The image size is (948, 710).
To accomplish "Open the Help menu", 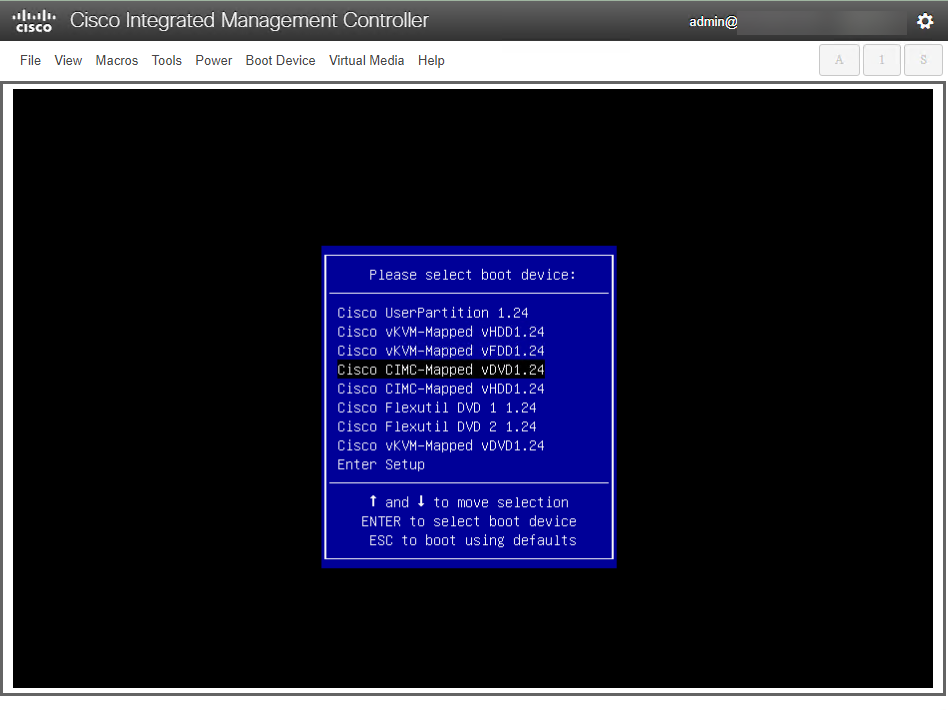I will [x=431, y=60].
